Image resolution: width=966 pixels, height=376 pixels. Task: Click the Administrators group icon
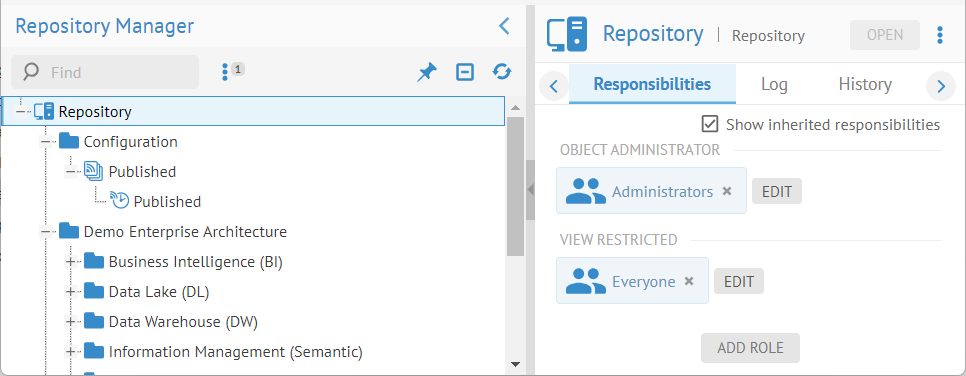(x=585, y=191)
